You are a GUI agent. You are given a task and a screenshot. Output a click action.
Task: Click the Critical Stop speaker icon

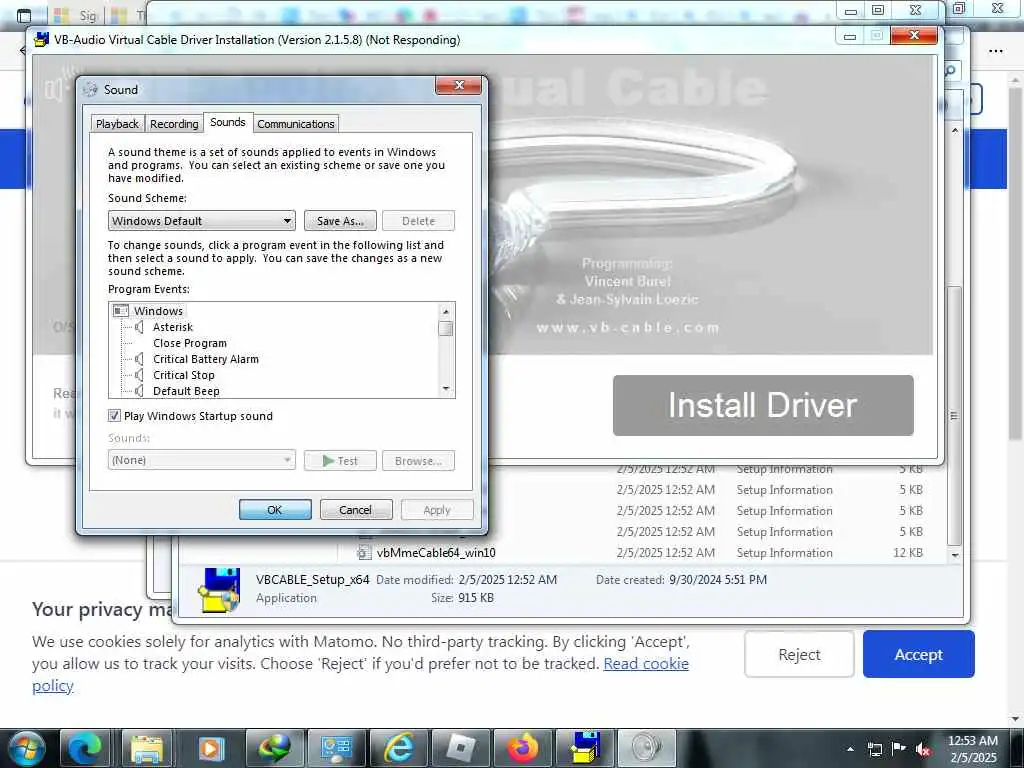click(x=138, y=375)
